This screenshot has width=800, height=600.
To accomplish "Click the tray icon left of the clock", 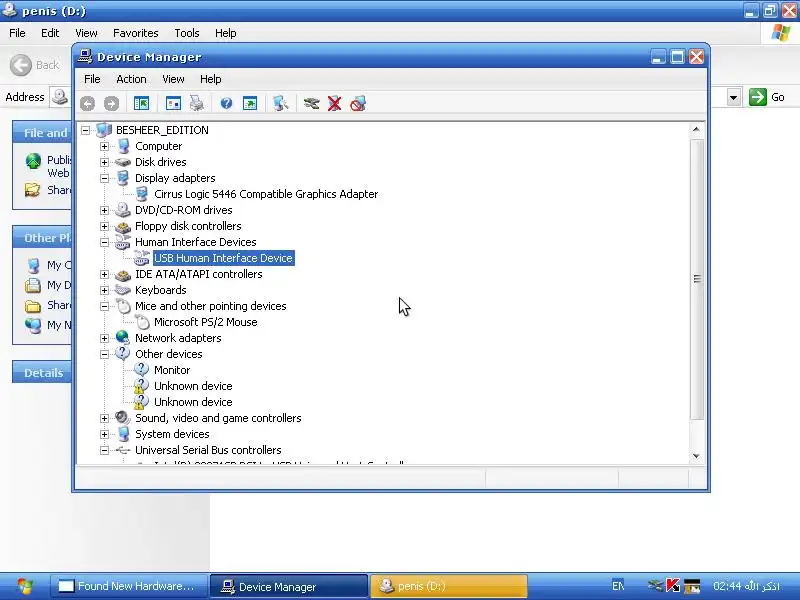I will click(692, 586).
